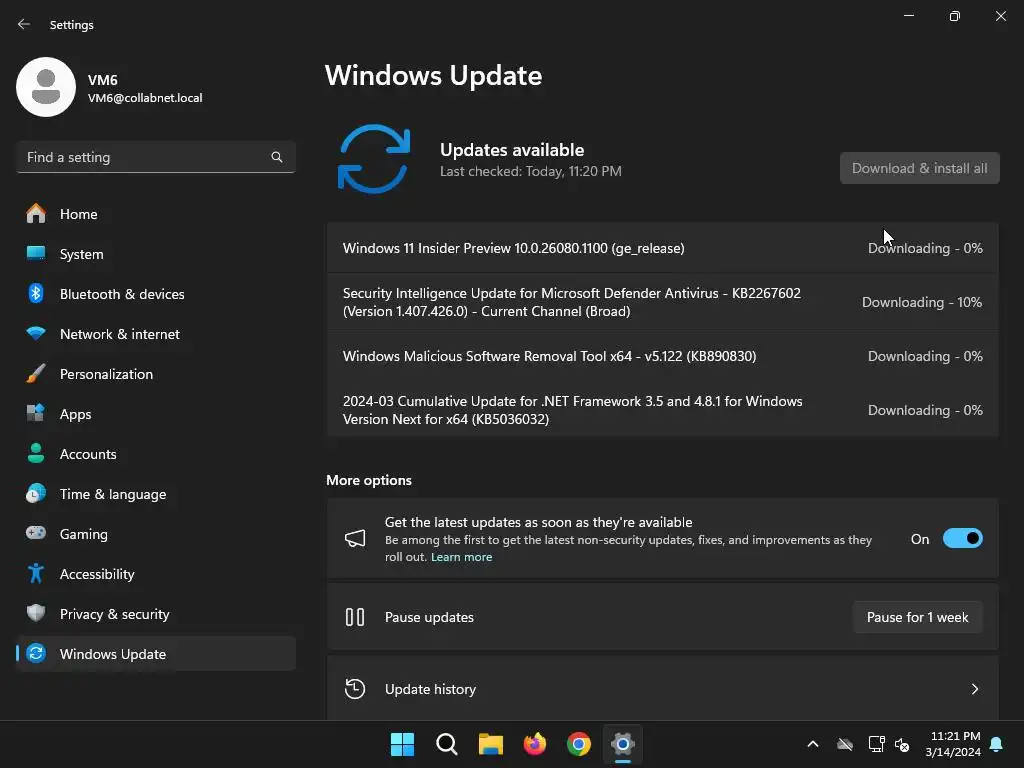1024x768 pixels.
Task: Open Accounts settings
Action: (155, 454)
